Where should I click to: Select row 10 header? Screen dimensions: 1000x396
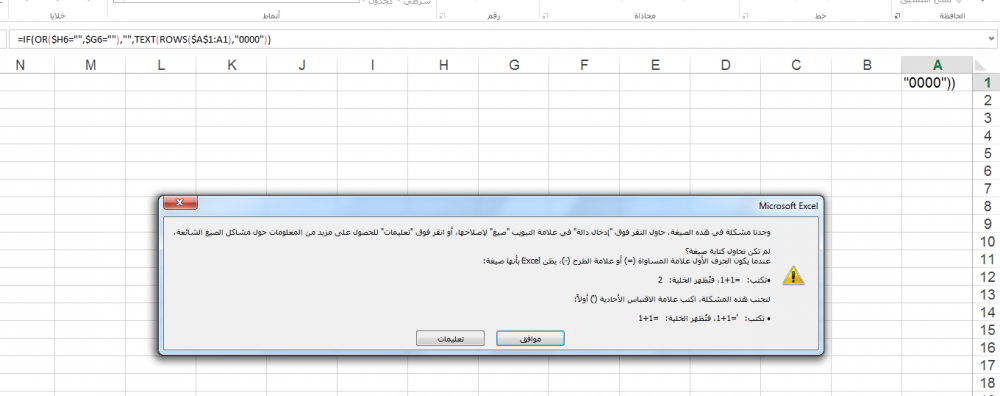pos(987,242)
